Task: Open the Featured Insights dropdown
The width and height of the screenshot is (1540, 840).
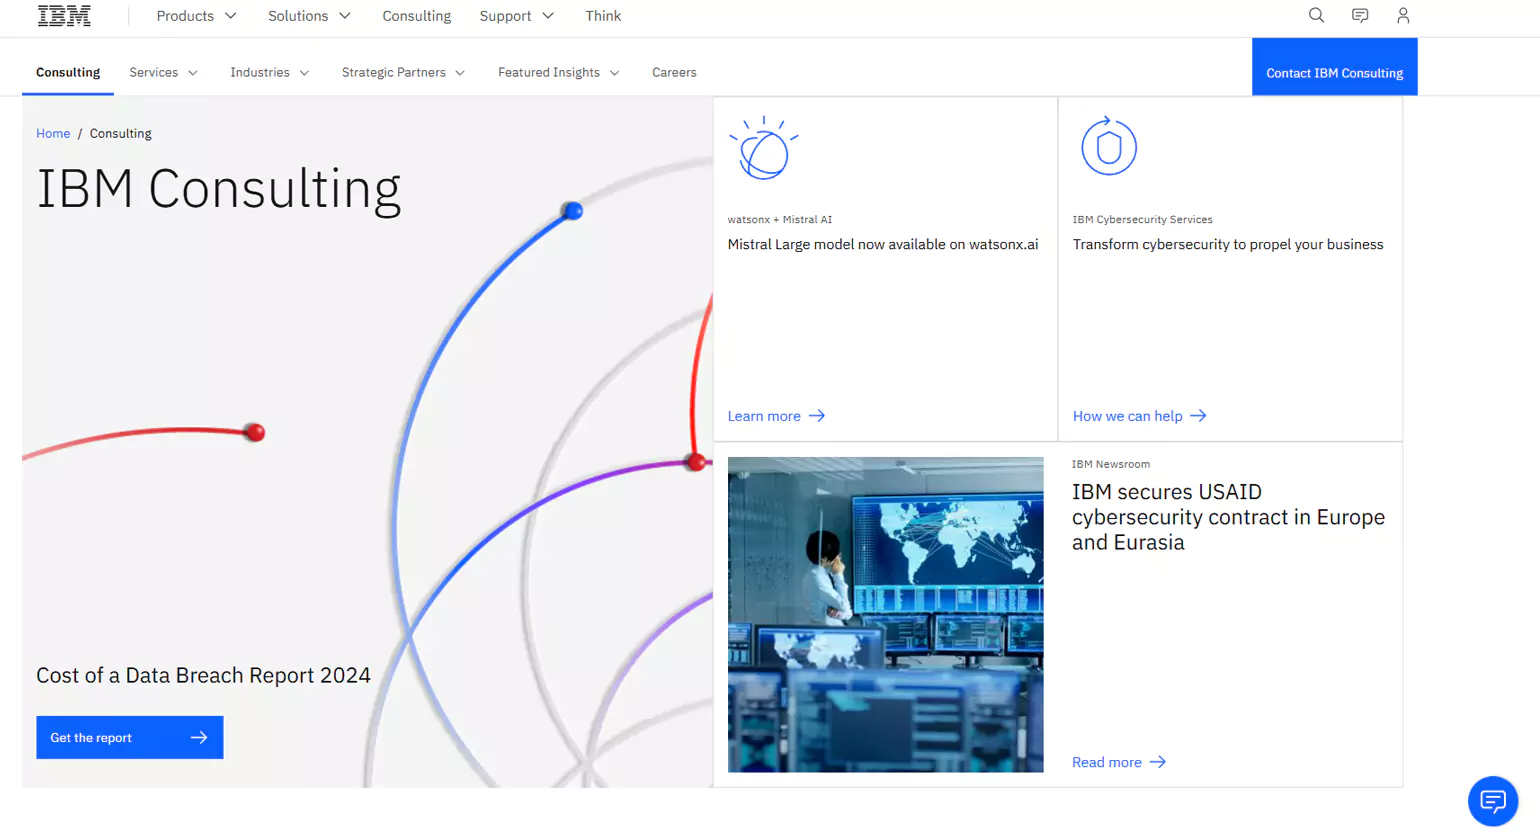Action: (x=558, y=72)
